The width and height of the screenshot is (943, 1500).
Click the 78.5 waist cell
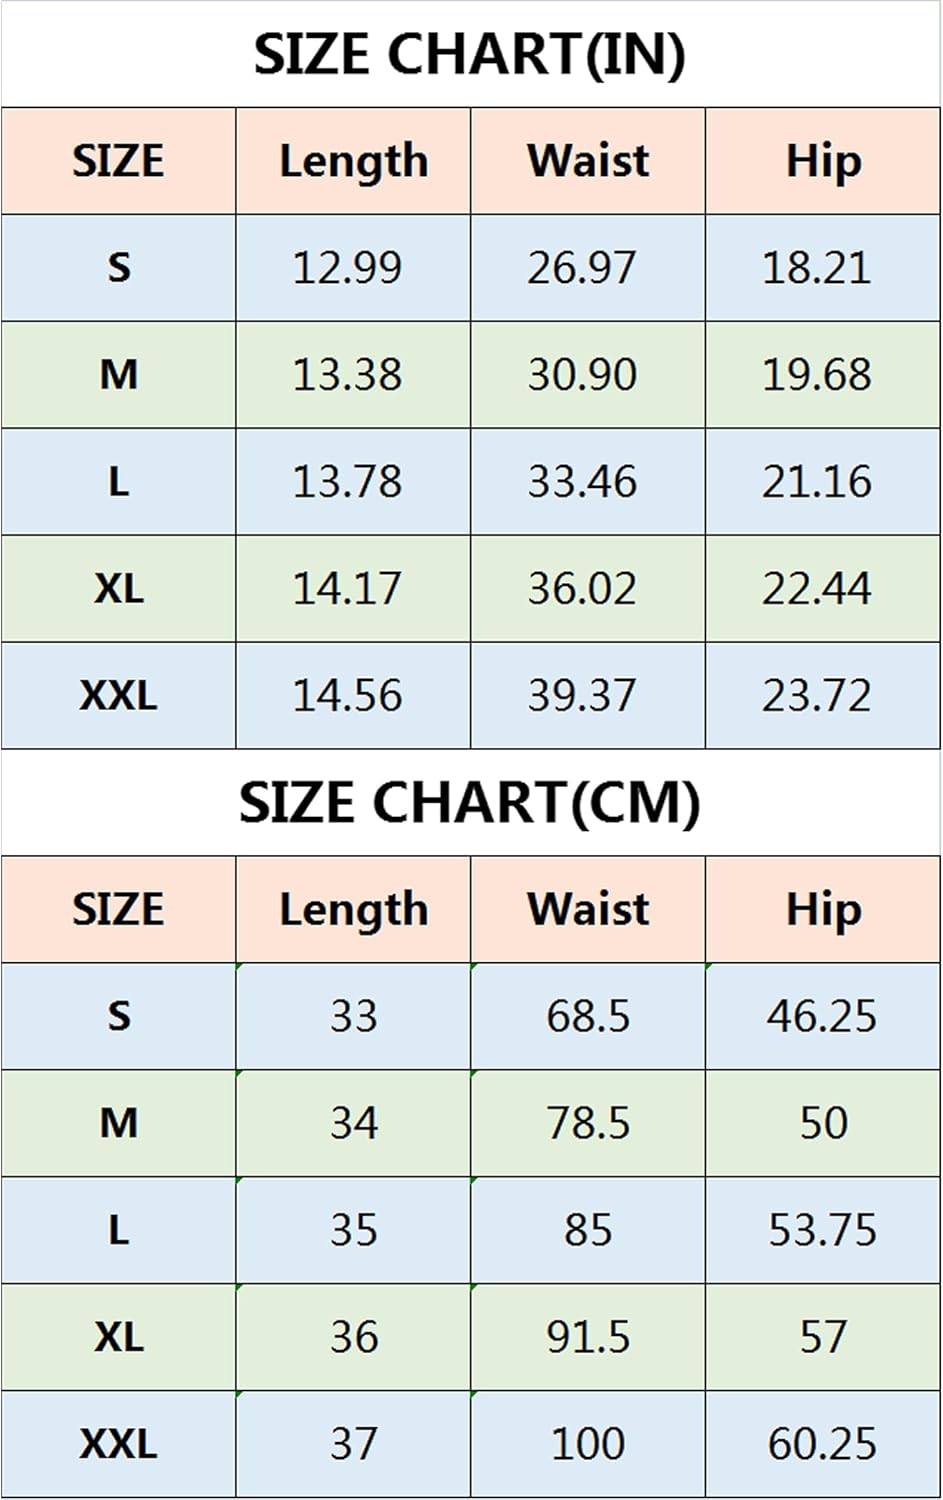click(x=588, y=1123)
